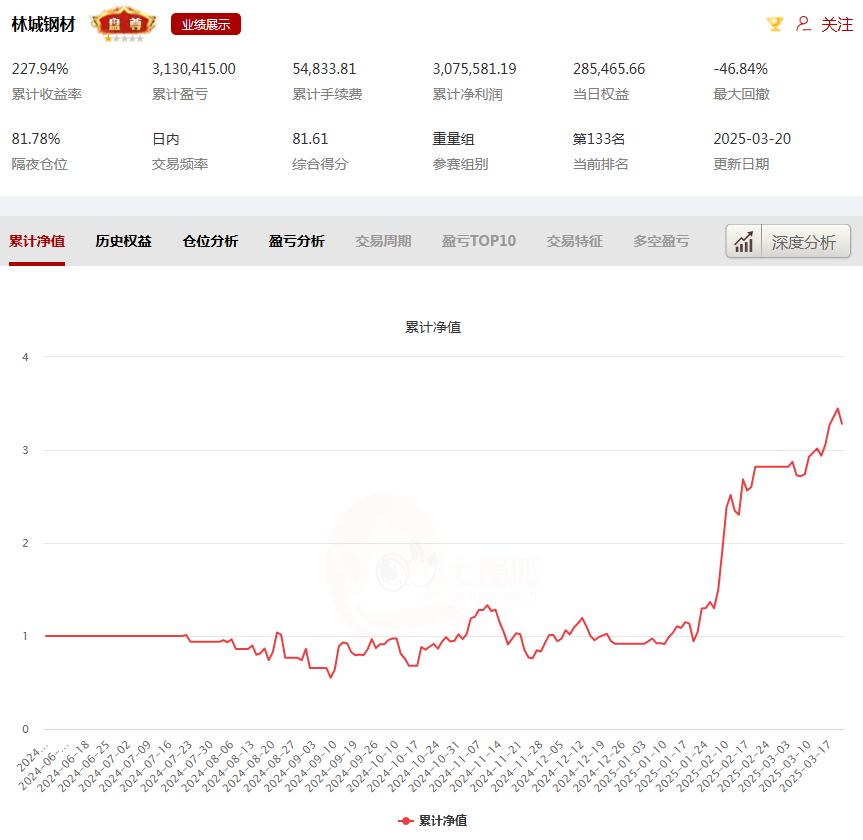This screenshot has width=863, height=840.
Task: Click the gold trophy icon
Action: coord(775,24)
